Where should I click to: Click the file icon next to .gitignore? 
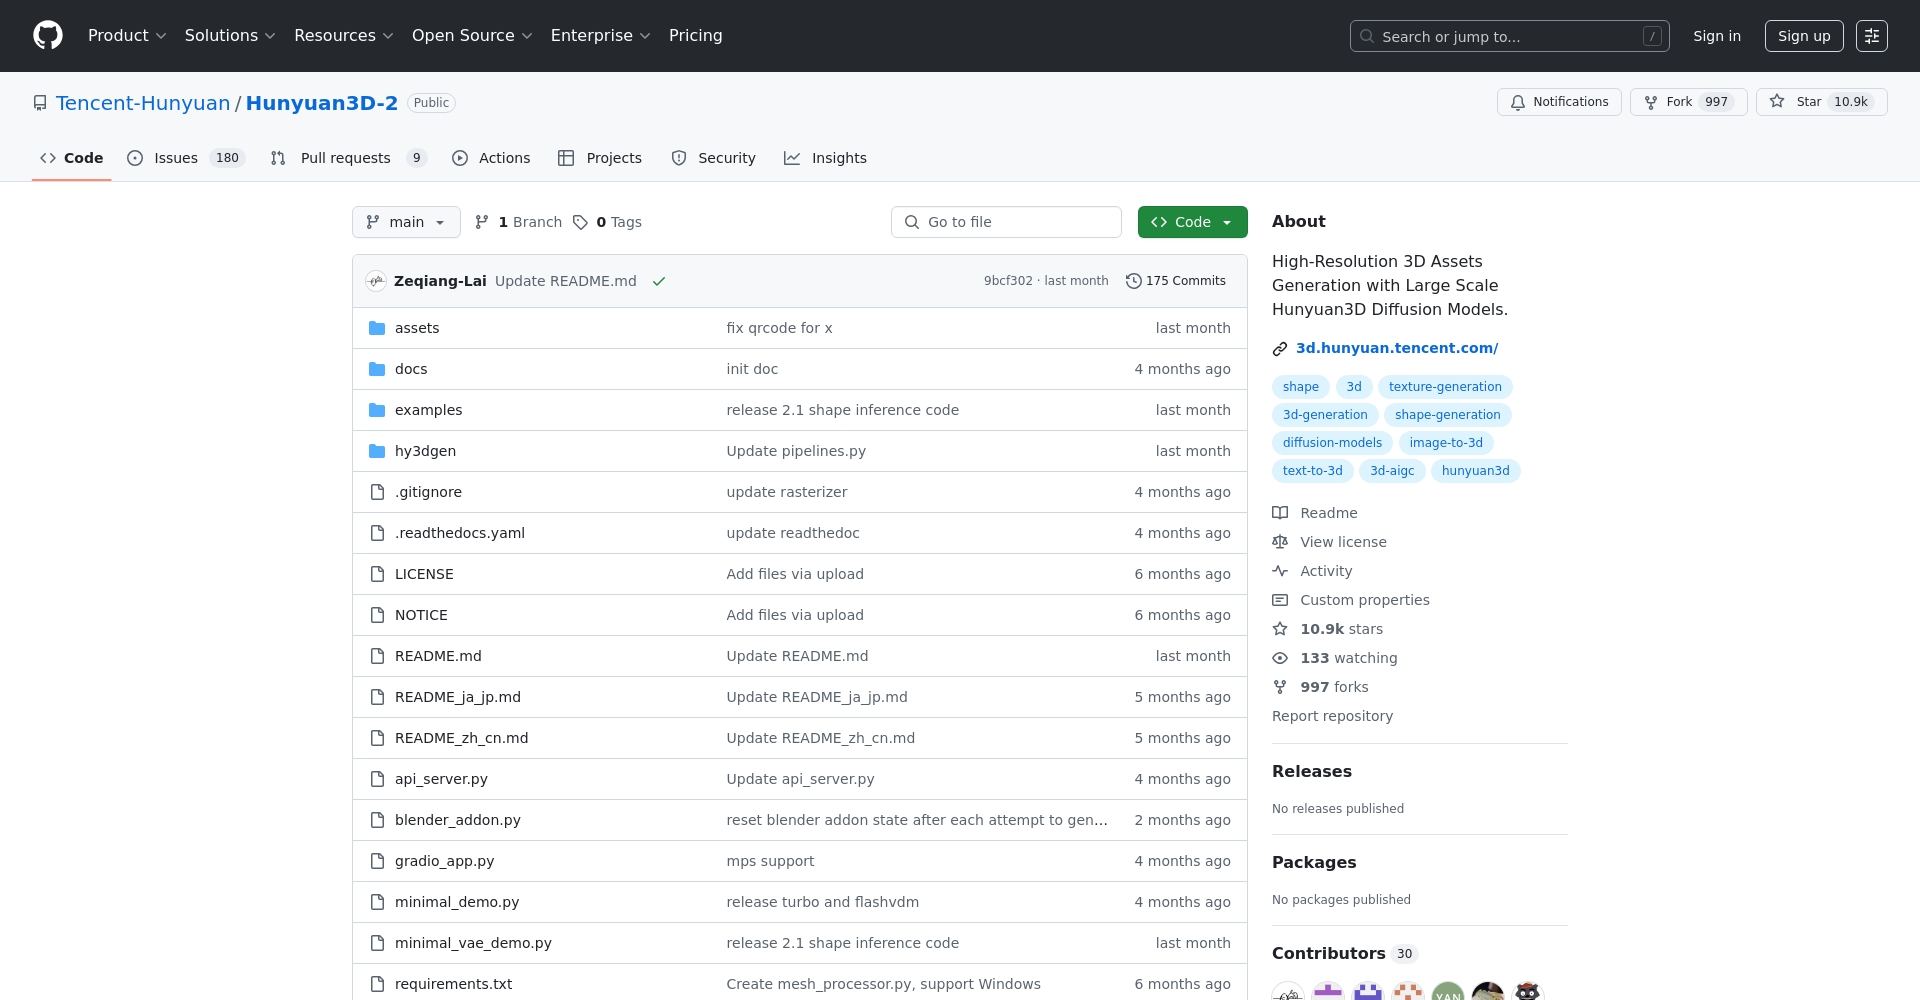coord(377,492)
